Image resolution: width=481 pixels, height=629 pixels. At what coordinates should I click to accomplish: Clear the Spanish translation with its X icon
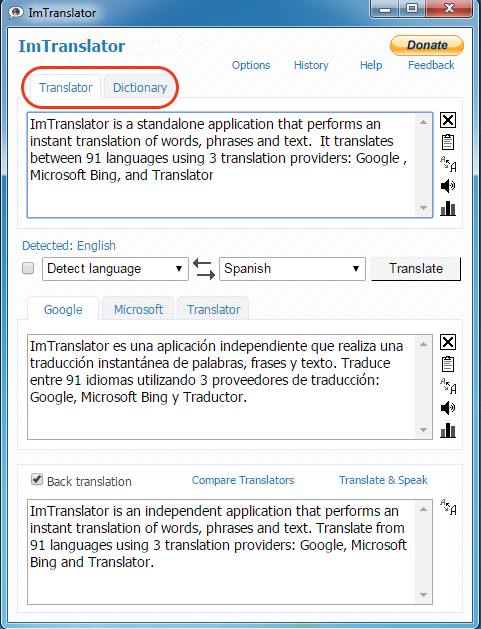(448, 342)
